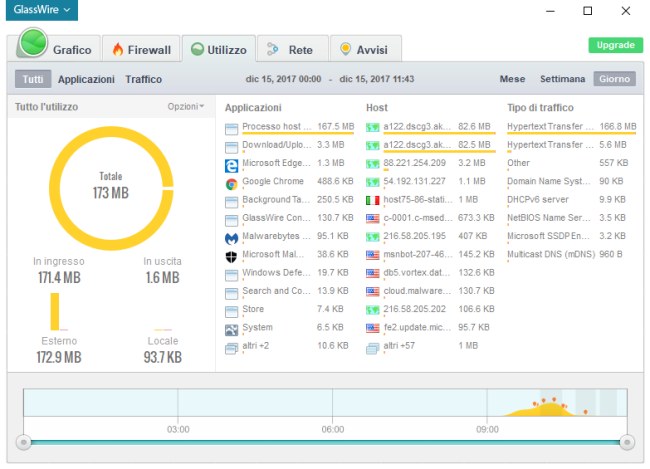Select the left timeline range handle

(x=24, y=442)
